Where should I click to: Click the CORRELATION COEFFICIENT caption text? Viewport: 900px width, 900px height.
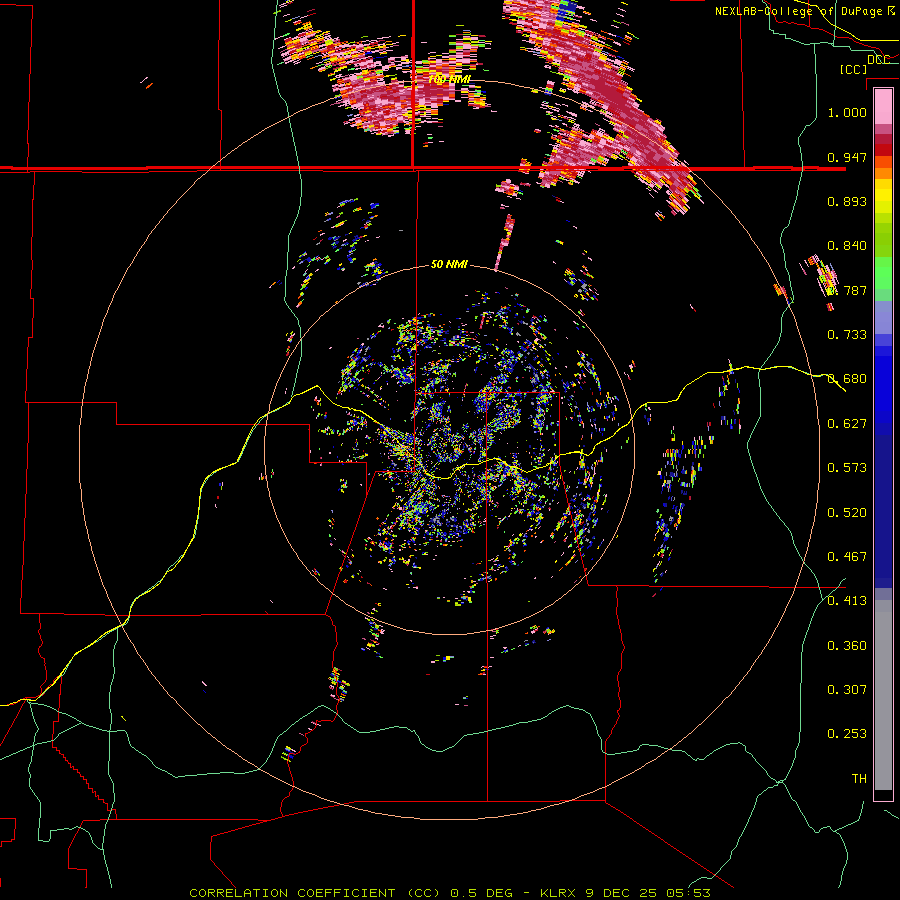tap(314, 893)
